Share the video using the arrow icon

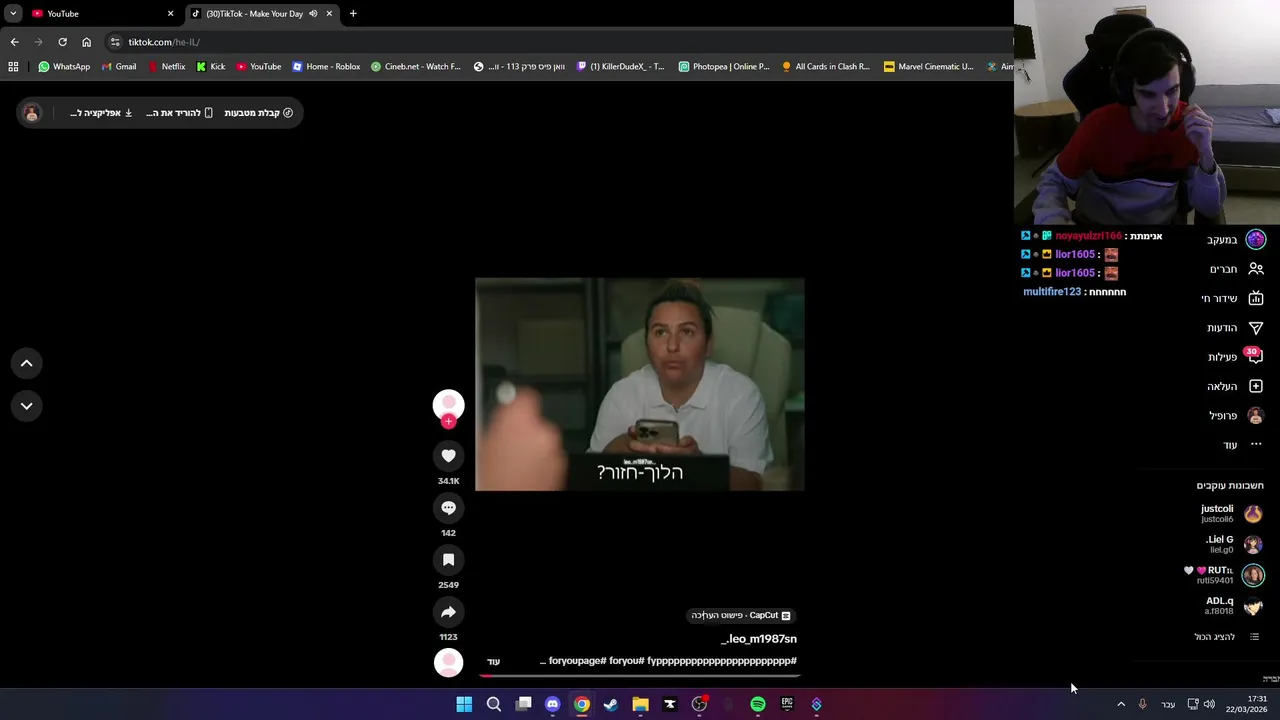click(448, 612)
